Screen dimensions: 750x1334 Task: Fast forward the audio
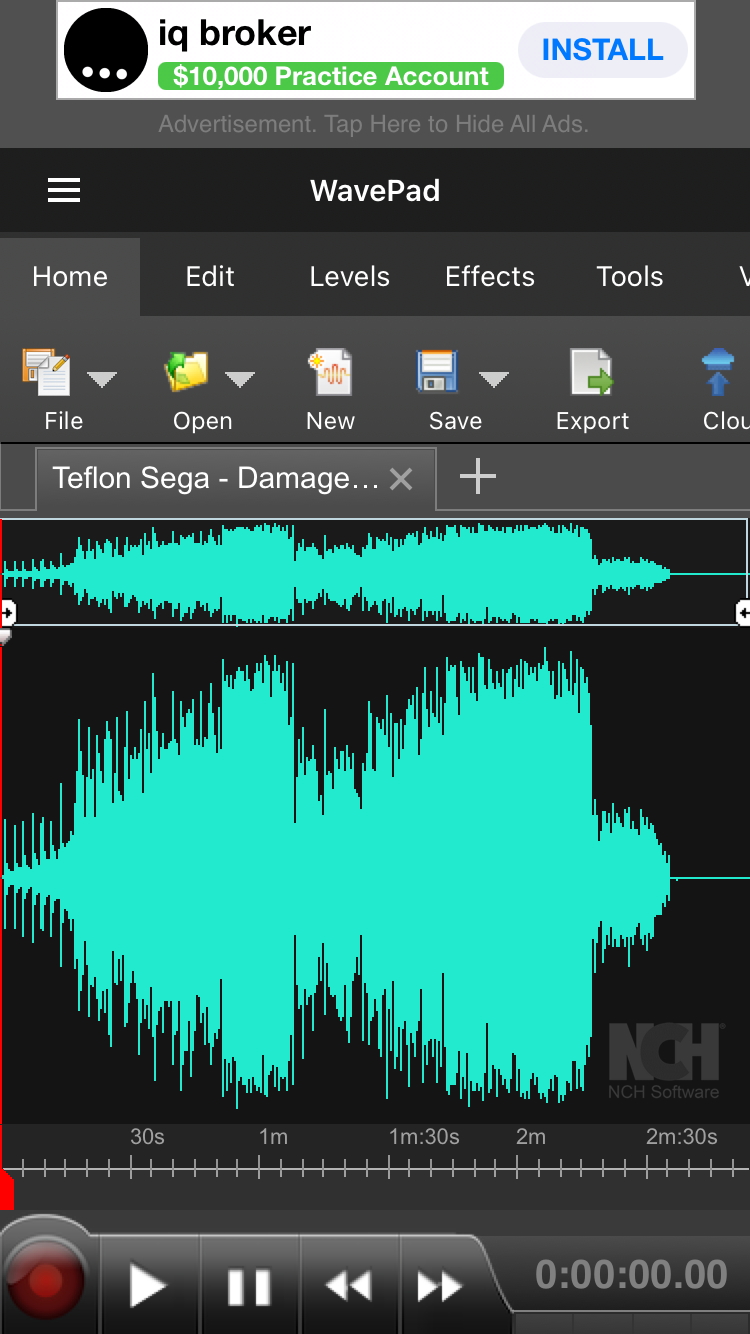pyautogui.click(x=440, y=1286)
